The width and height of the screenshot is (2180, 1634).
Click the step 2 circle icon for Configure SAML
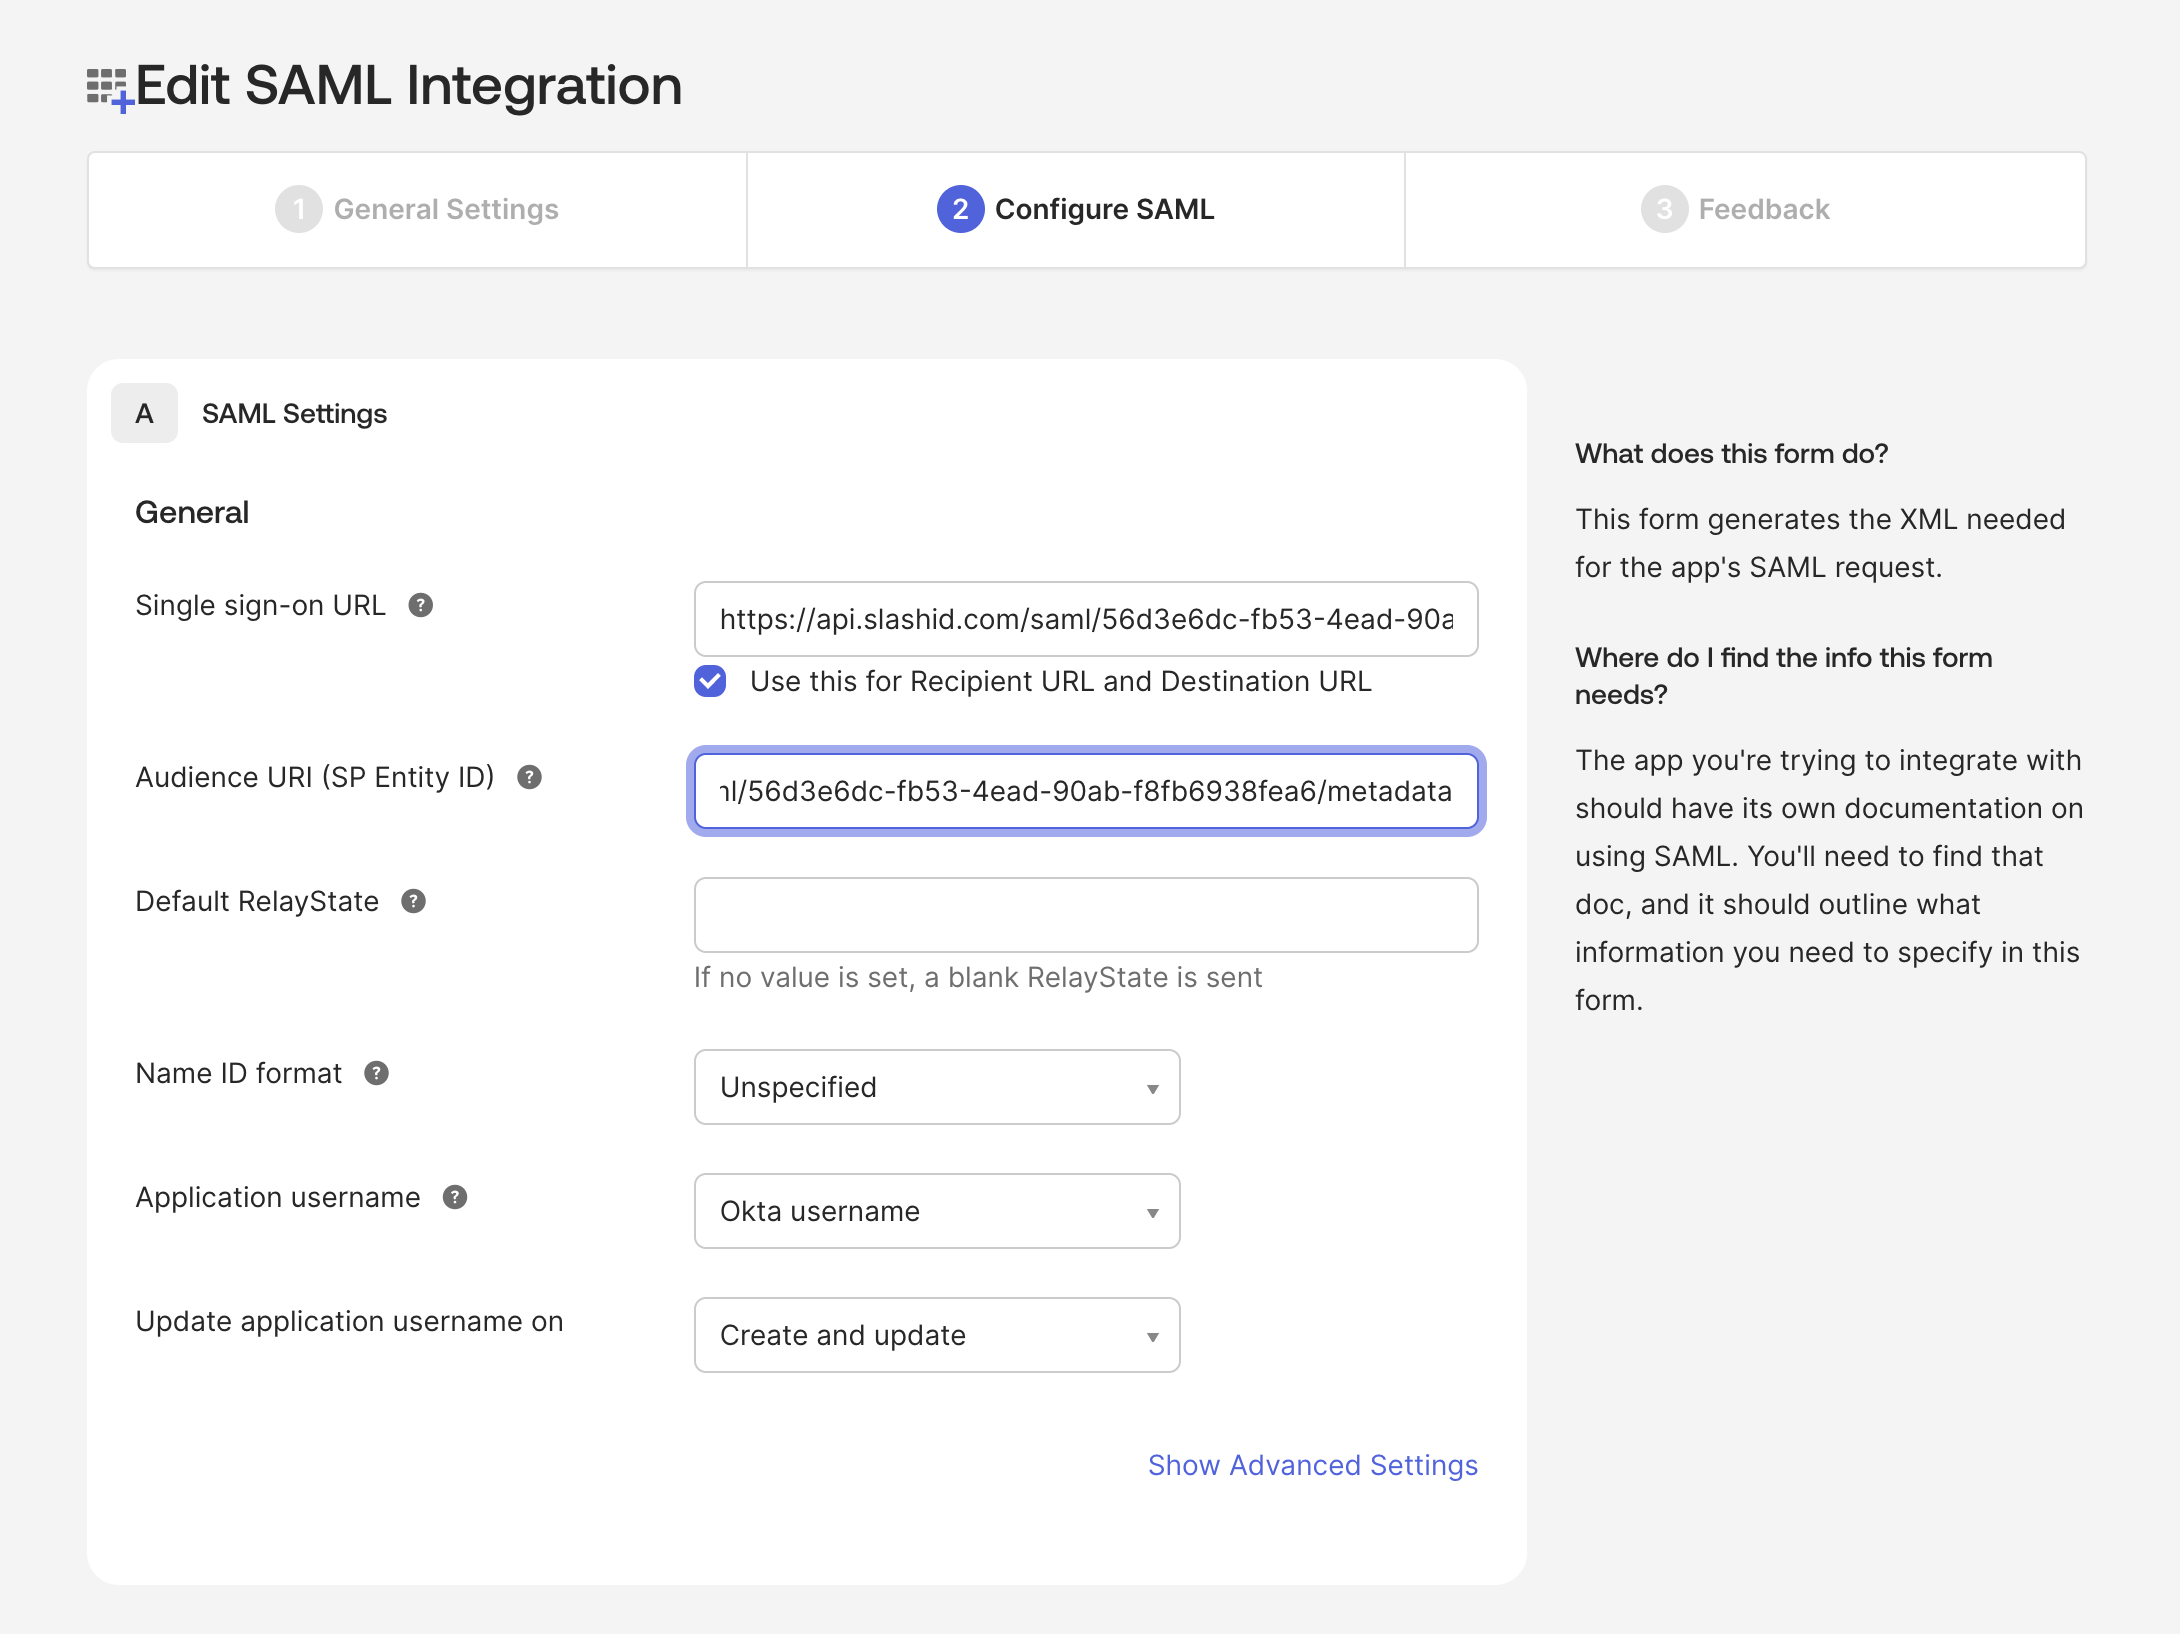tap(958, 210)
